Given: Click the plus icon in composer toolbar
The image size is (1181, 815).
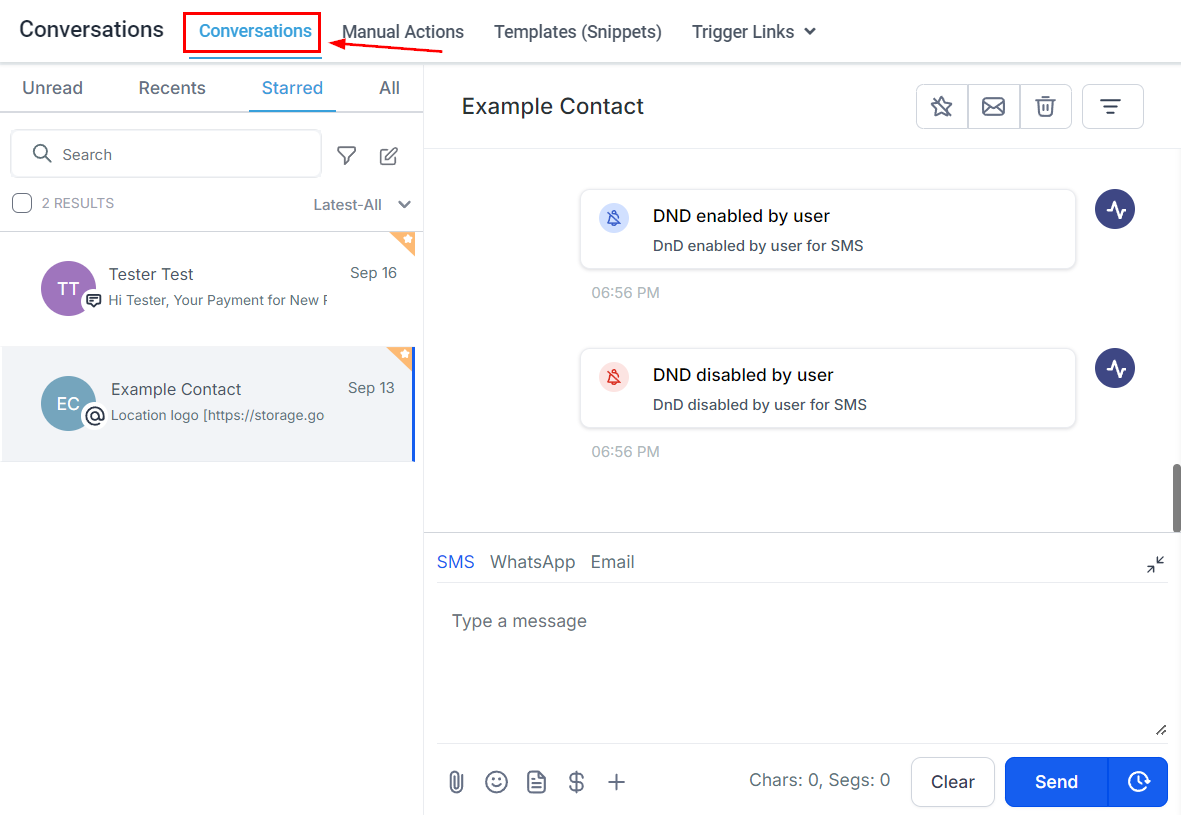Looking at the screenshot, I should 616,782.
